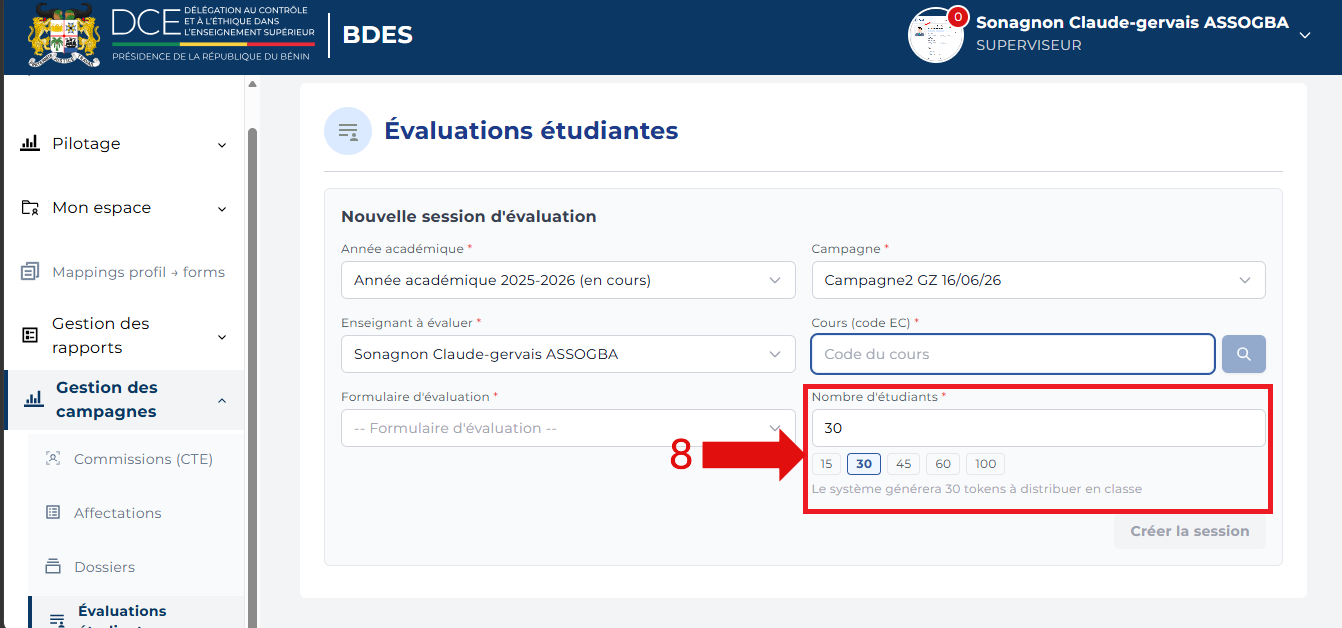Click the Évaluations étudiantes page title

[x=532, y=130]
